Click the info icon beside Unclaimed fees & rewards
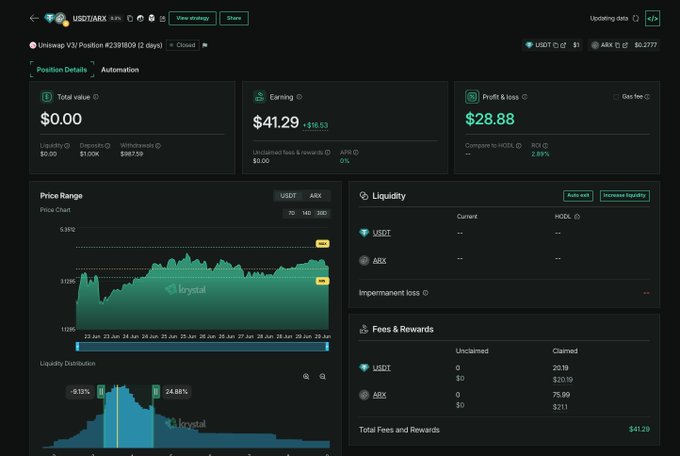The height and width of the screenshot is (456, 680). [327, 152]
